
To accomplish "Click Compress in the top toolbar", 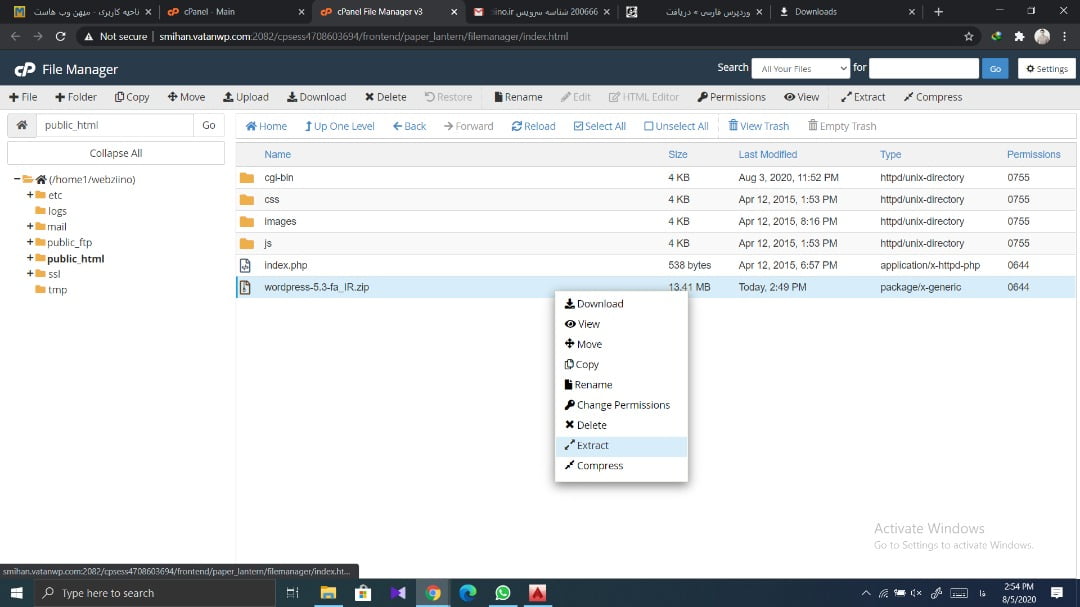I will [x=933, y=97].
